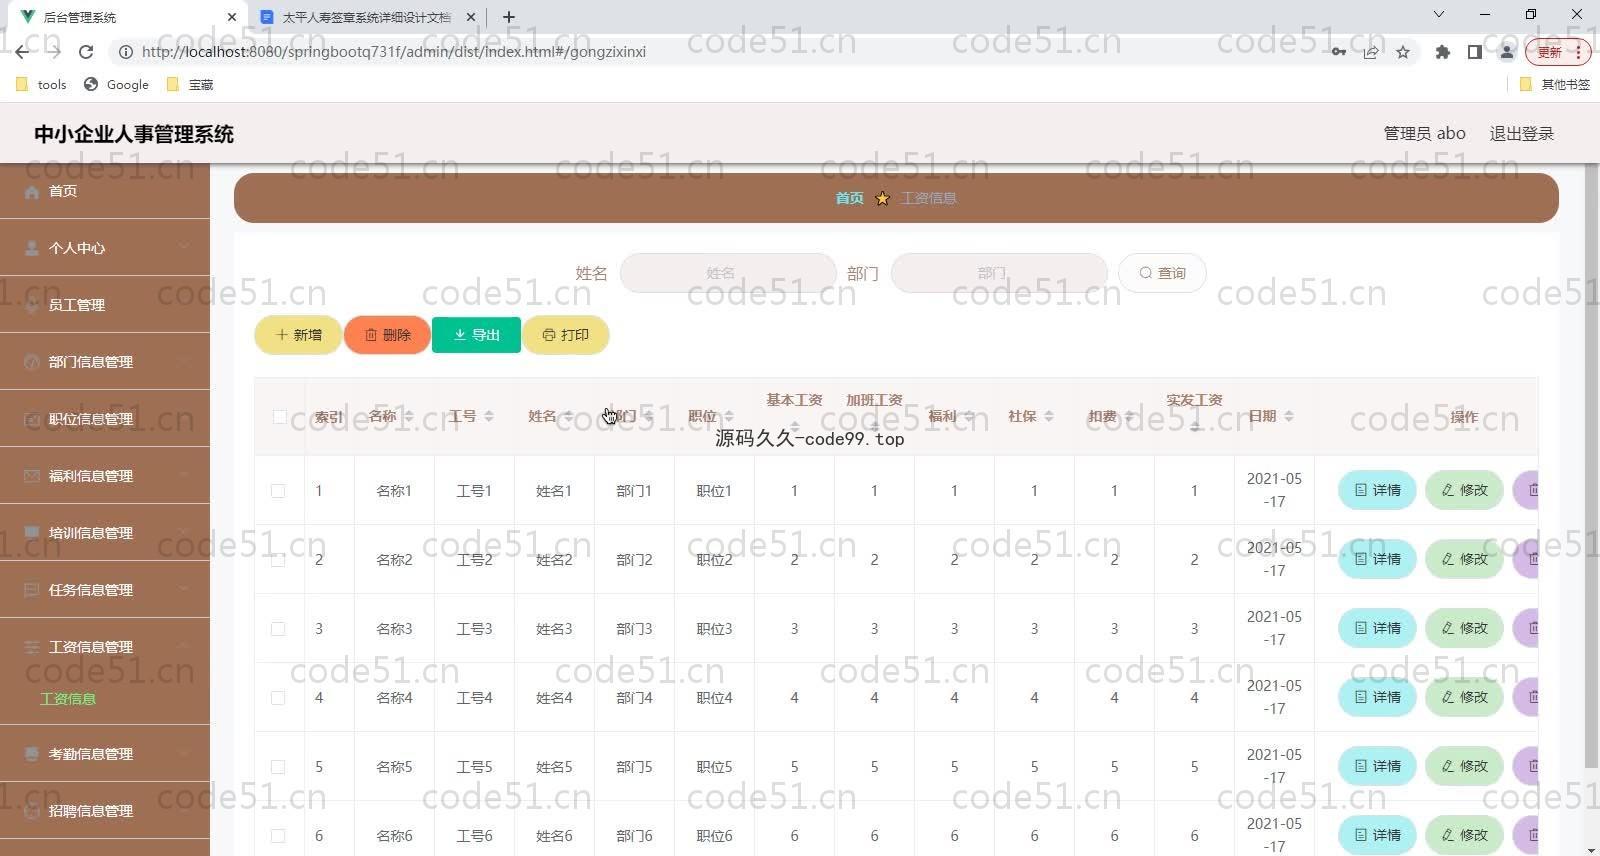The height and width of the screenshot is (856, 1600).
Task: Click the icon beside 培训信息管理
Action: [32, 533]
